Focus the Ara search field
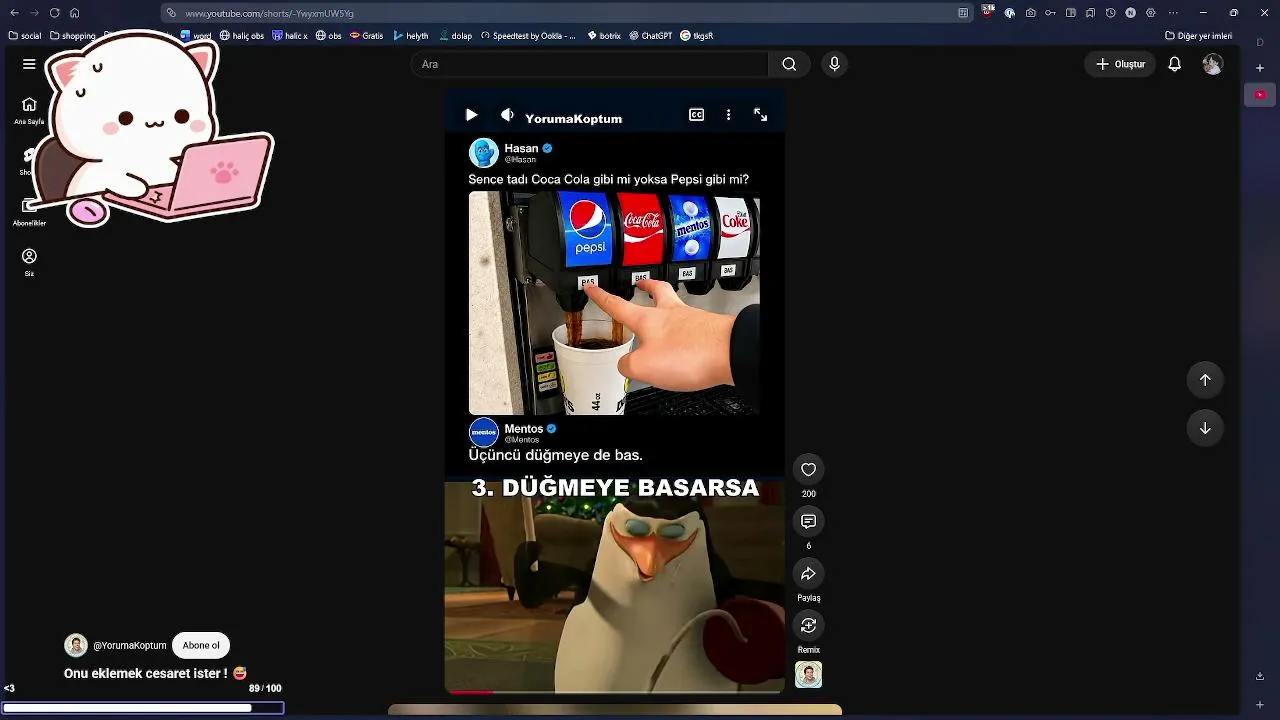 click(x=589, y=64)
